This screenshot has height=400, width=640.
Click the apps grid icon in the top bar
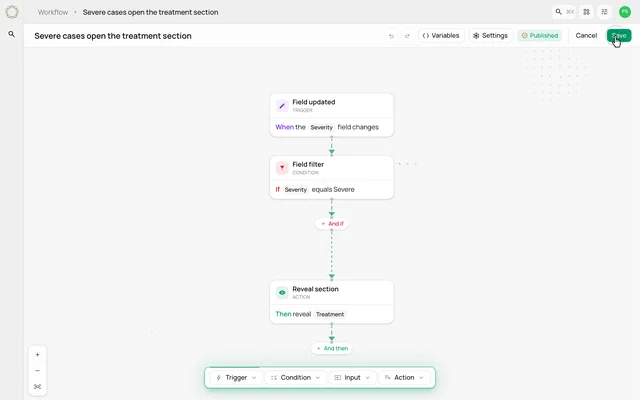pos(586,12)
